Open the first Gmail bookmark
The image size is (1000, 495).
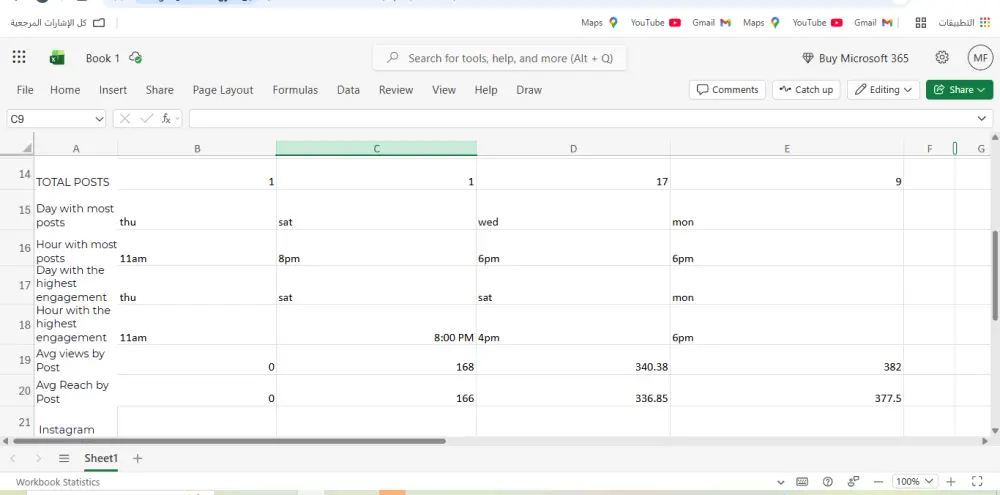pos(874,22)
